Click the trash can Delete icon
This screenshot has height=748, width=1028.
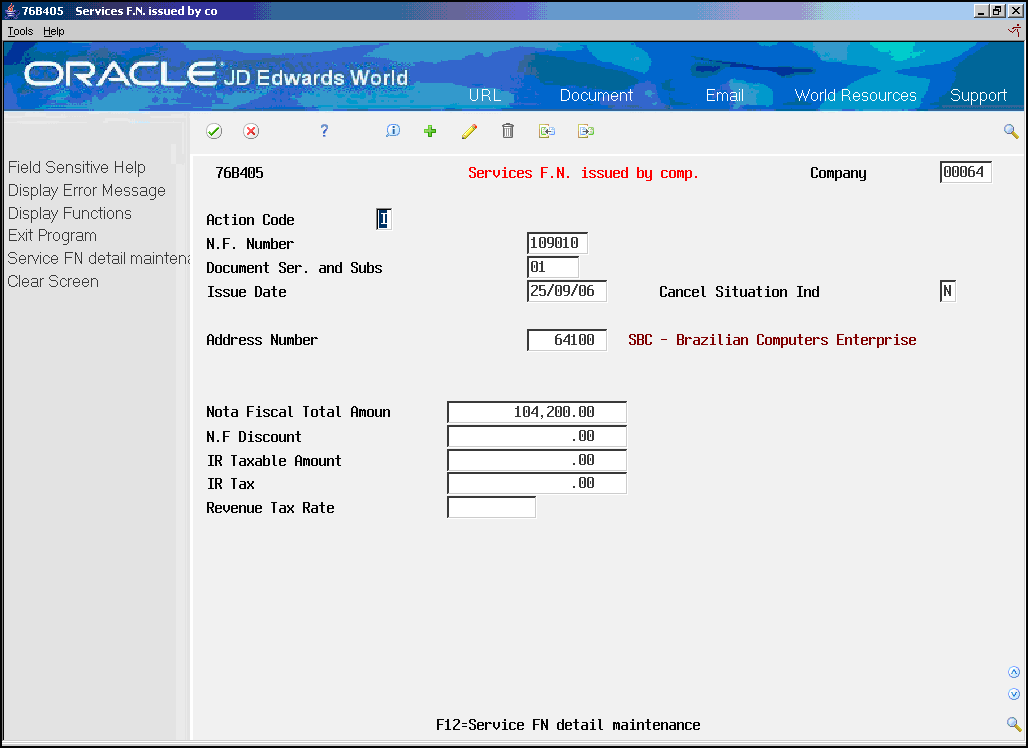[507, 130]
